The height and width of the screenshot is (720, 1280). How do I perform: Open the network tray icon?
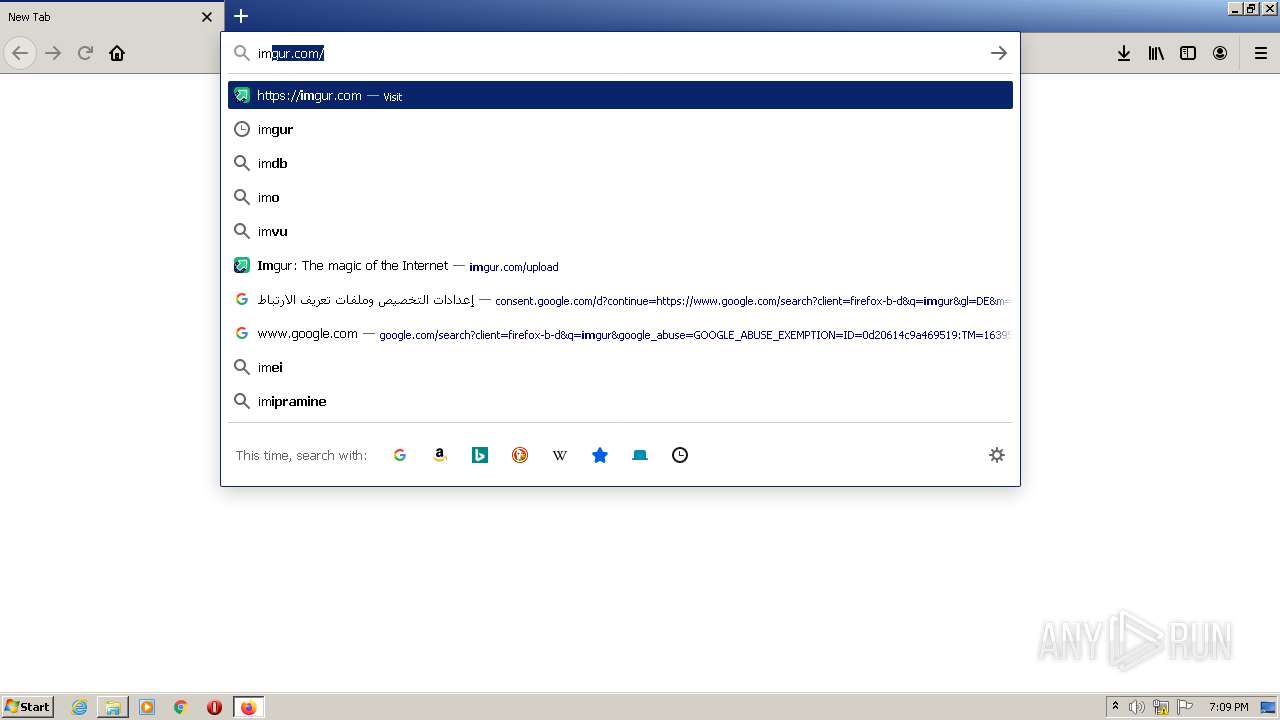(1161, 707)
